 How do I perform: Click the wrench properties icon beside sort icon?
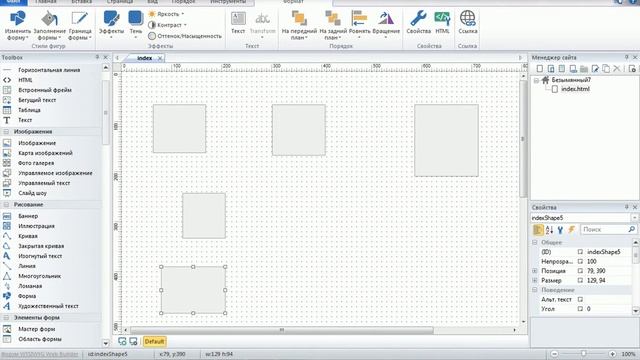point(560,230)
